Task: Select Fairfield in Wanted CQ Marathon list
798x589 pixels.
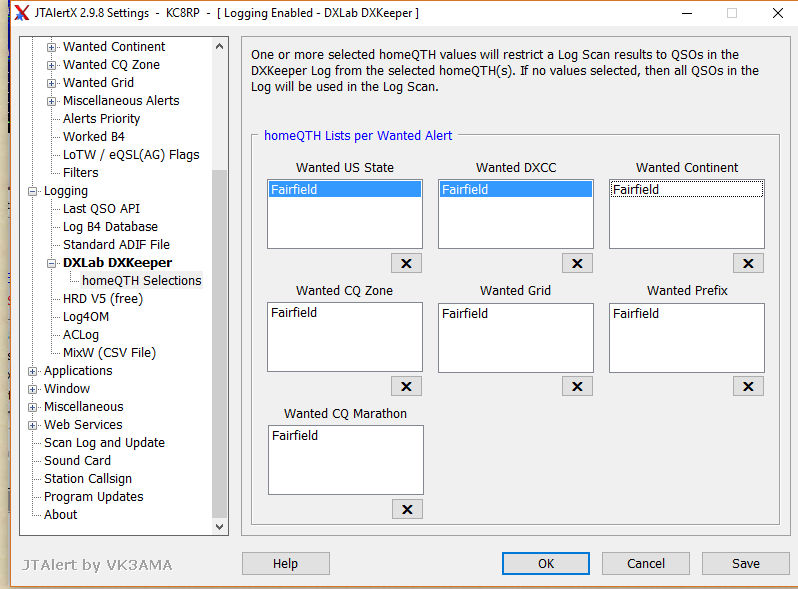Action: point(346,436)
